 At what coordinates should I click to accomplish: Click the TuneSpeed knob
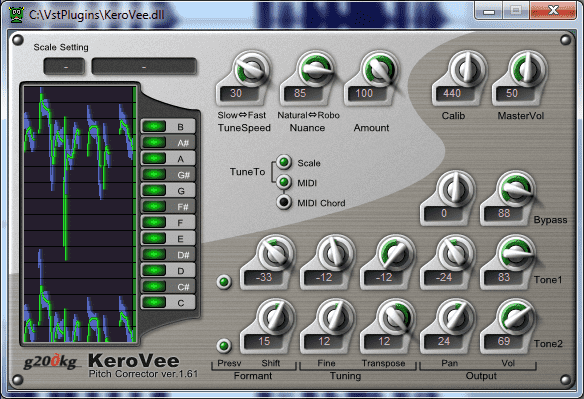(x=251, y=69)
